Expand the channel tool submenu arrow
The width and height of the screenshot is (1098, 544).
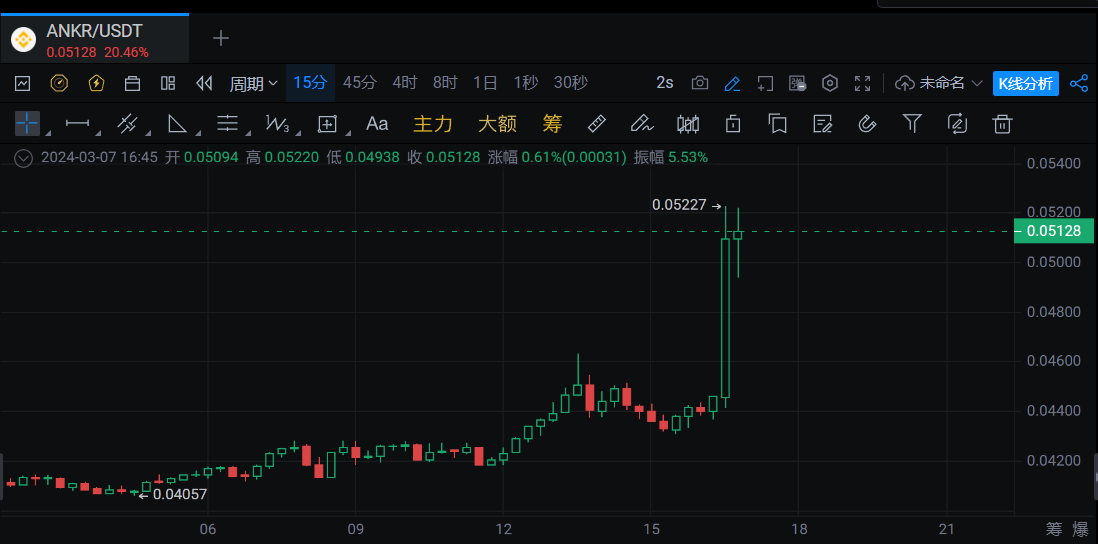[x=147, y=132]
